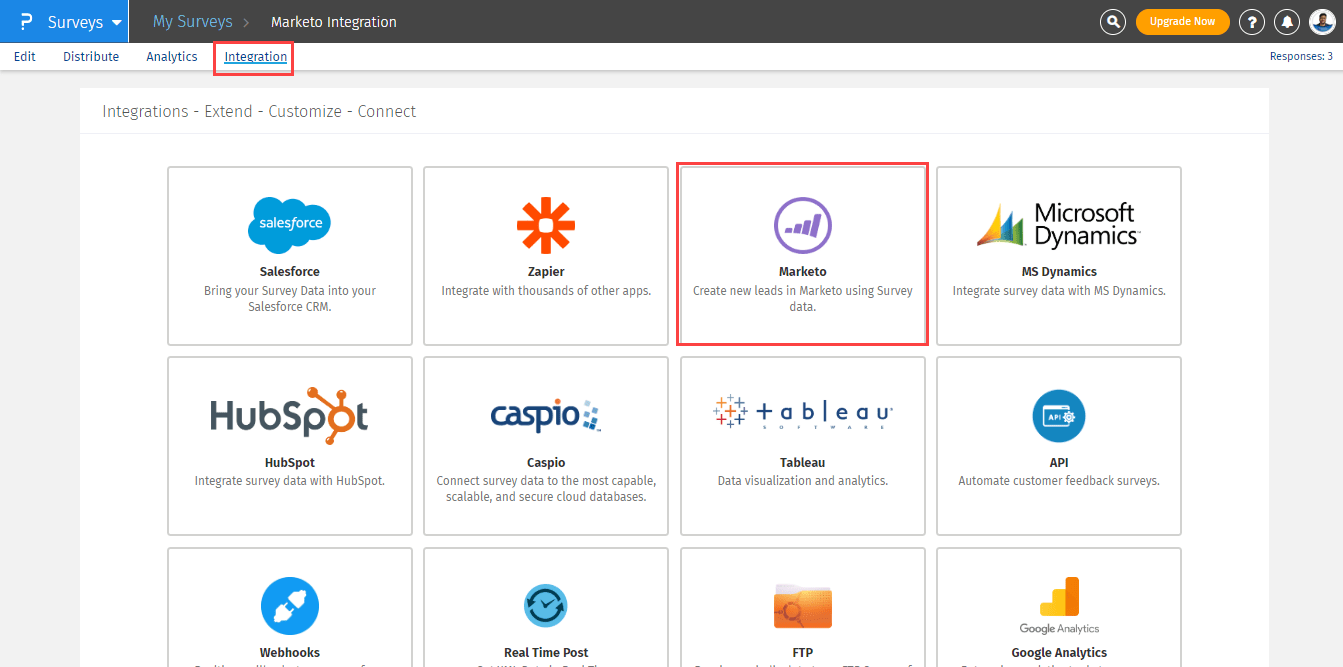1343x667 pixels.
Task: Click the FTP orange folder icon
Action: point(803,606)
